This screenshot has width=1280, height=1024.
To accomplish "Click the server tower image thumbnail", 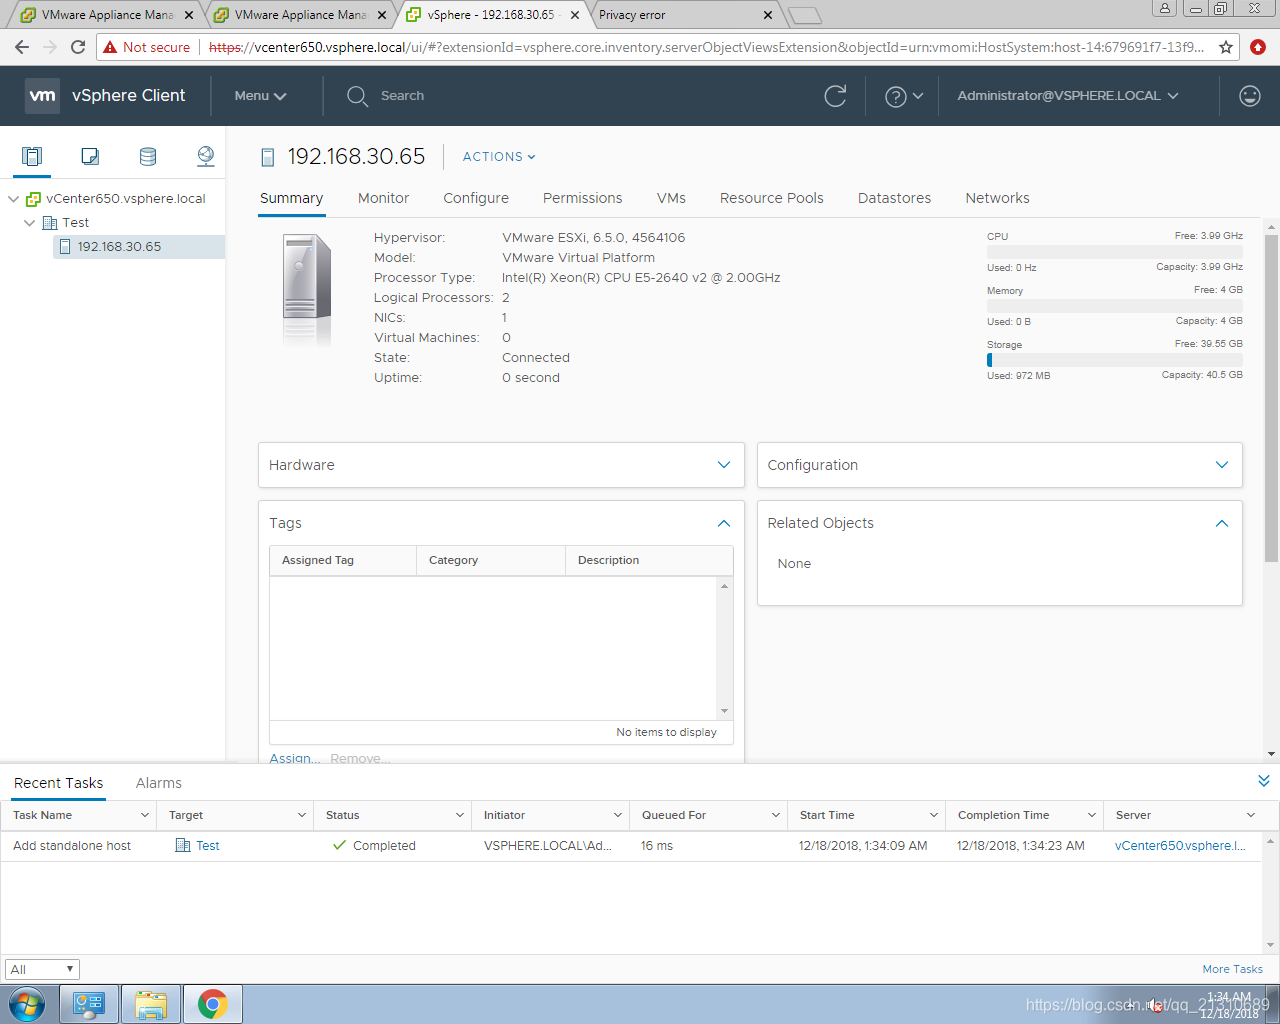I will (307, 290).
